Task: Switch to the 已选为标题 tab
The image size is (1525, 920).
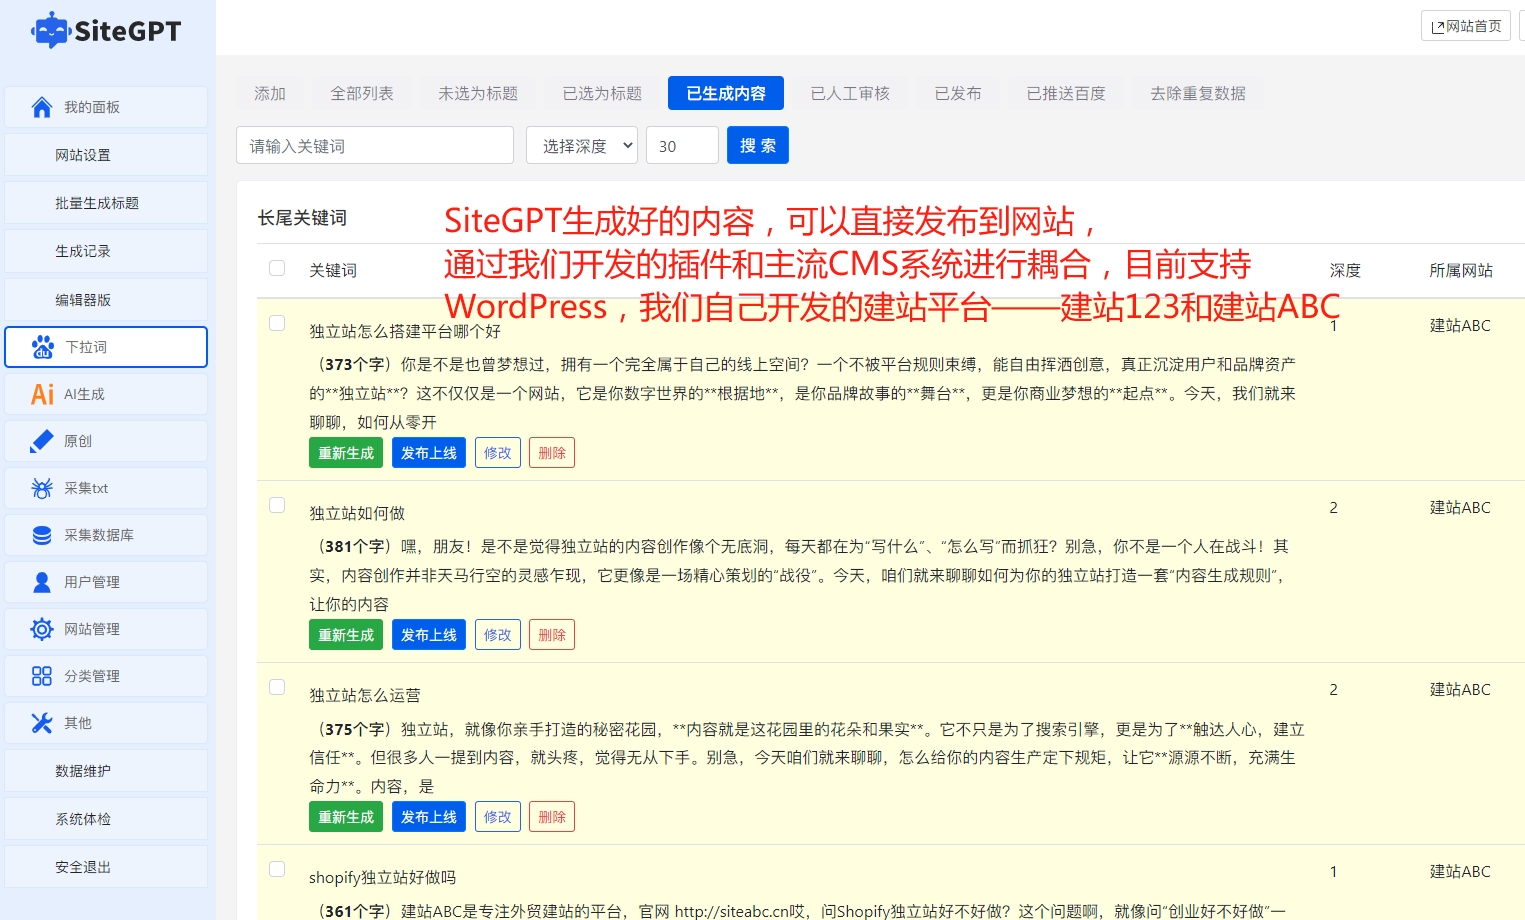Action: coord(602,93)
